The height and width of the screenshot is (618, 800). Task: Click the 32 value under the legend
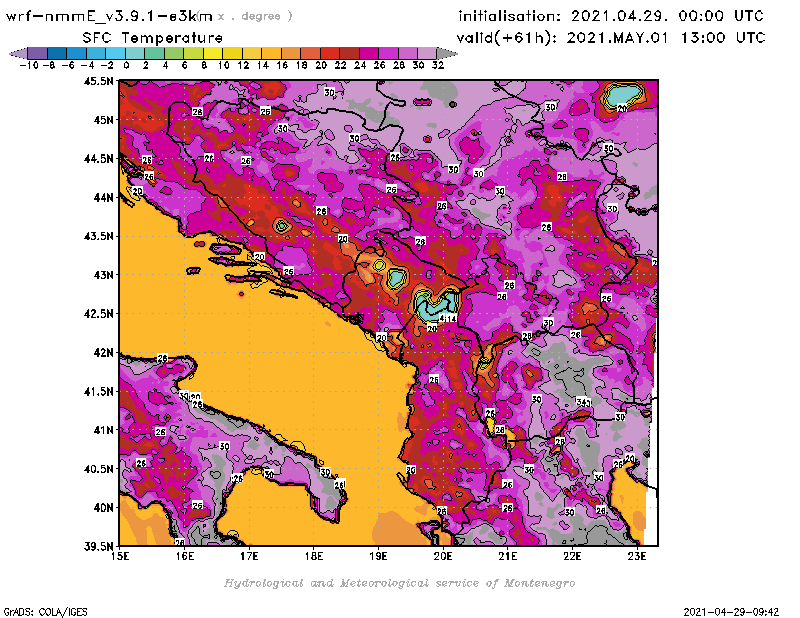click(x=438, y=65)
